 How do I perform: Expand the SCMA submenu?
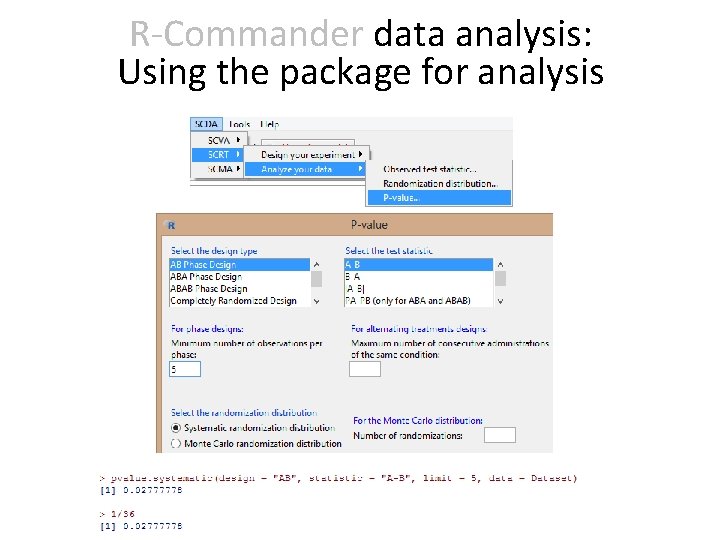pyautogui.click(x=220, y=169)
